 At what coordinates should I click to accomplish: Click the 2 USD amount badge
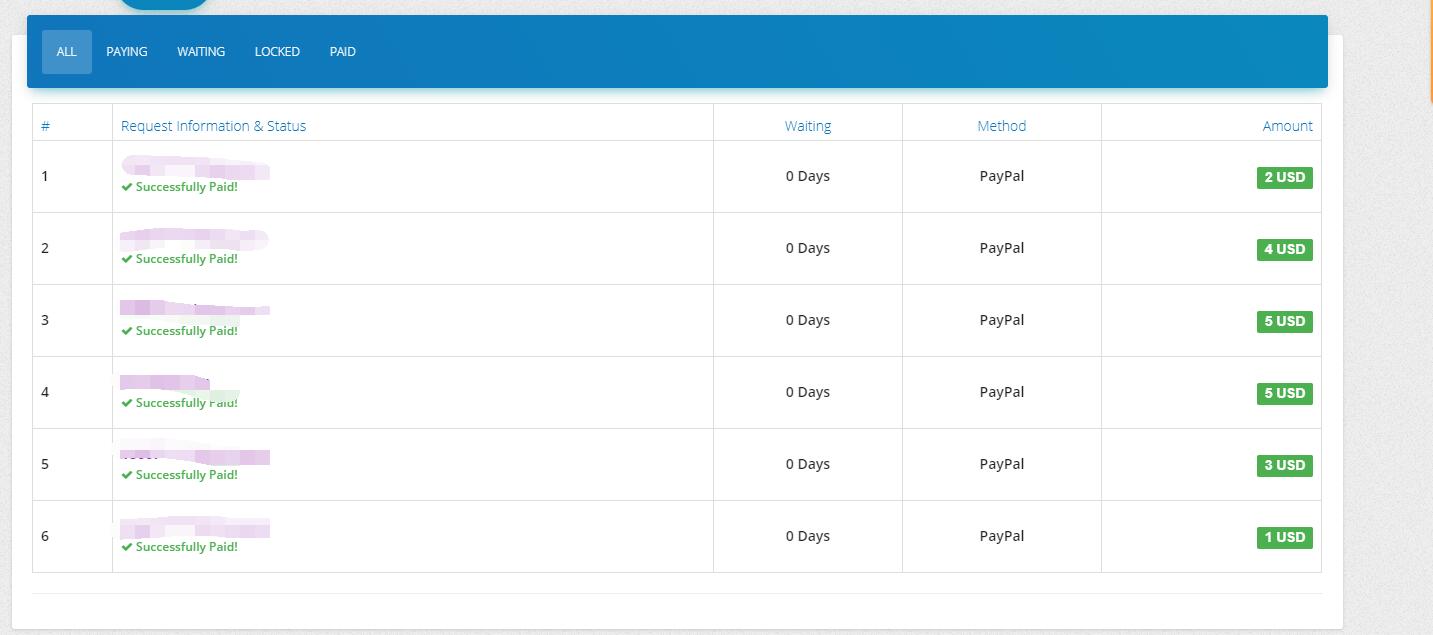tap(1284, 177)
